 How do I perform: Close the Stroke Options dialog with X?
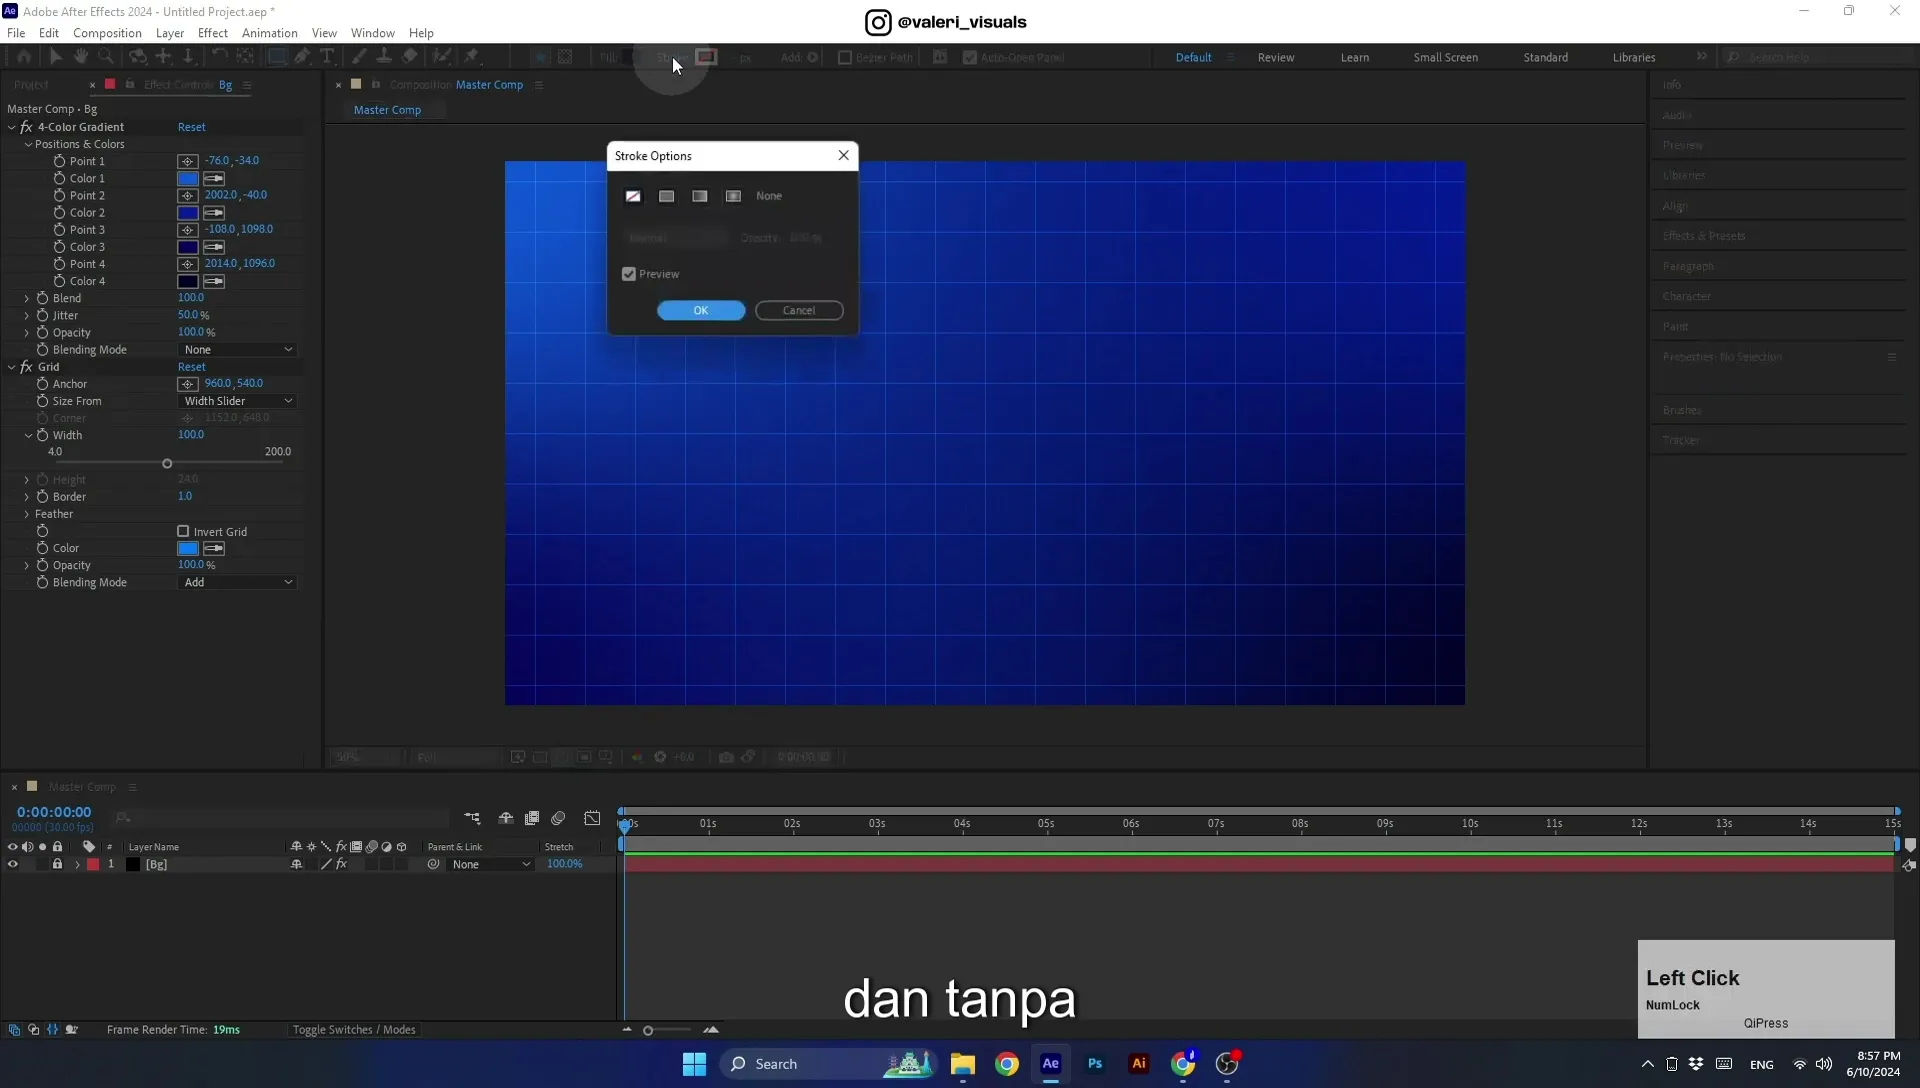[x=844, y=155]
